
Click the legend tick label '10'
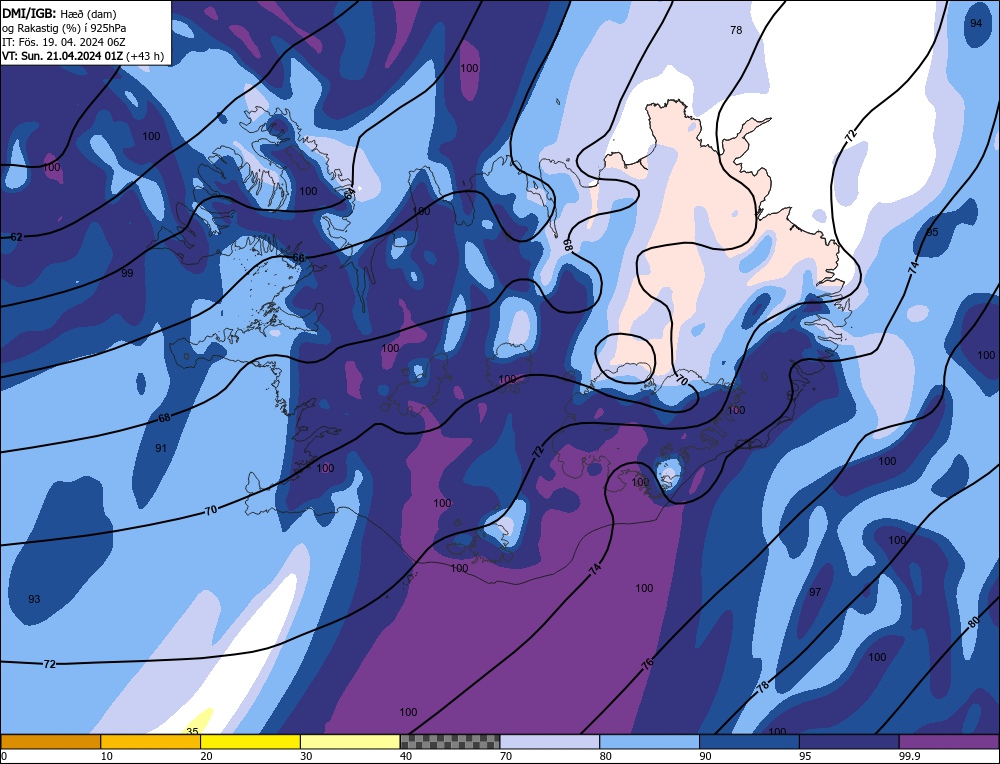click(x=107, y=756)
